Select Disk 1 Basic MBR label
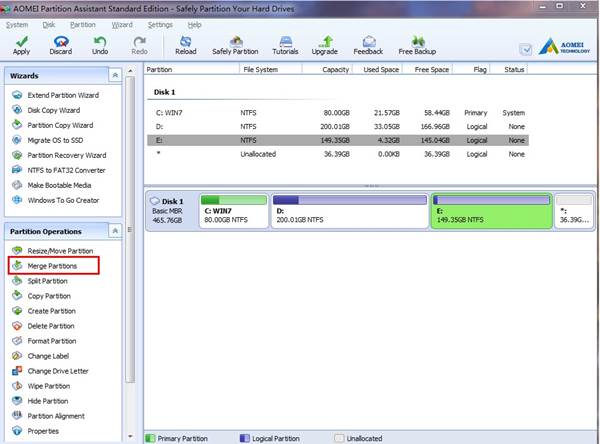The height and width of the screenshot is (444, 600). click(168, 211)
